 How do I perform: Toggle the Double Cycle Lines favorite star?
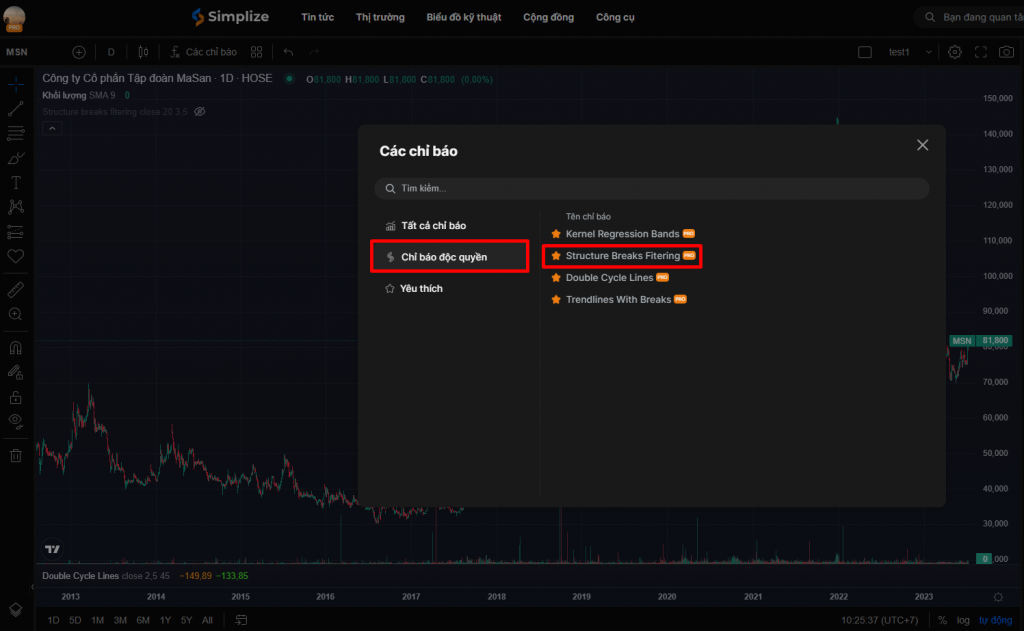click(556, 278)
